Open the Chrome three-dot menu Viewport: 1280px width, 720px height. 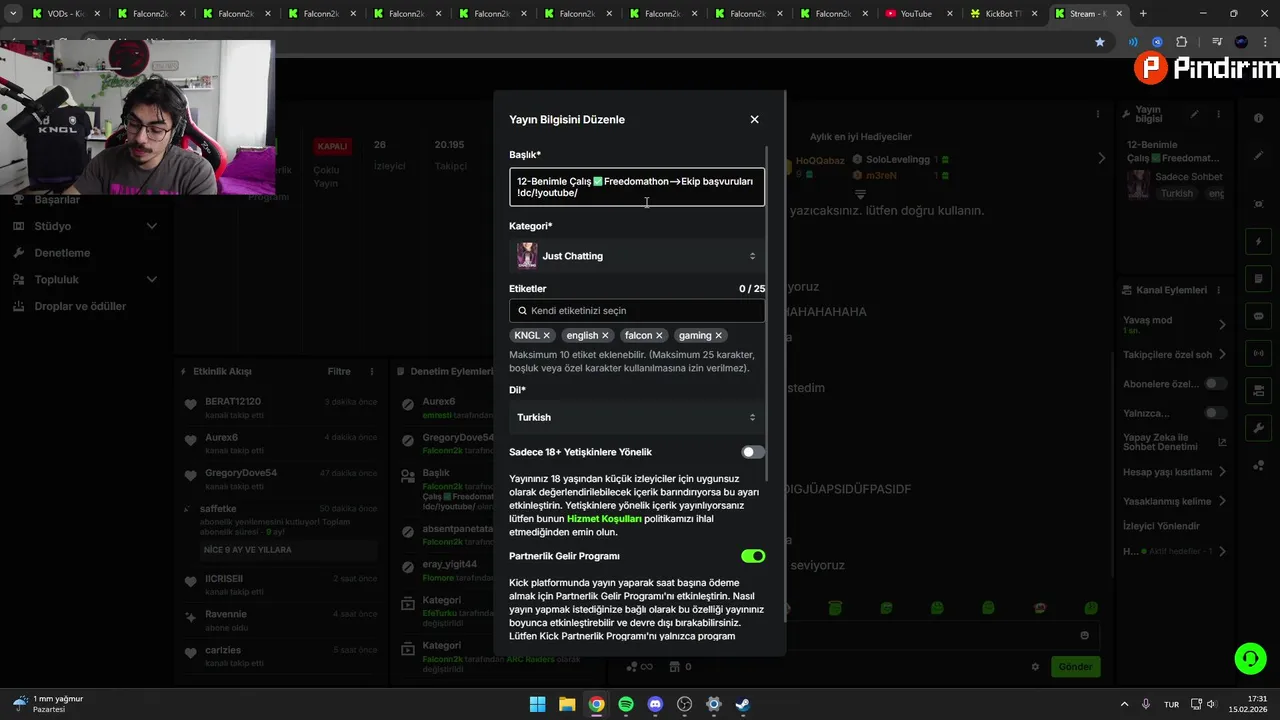tap(1266, 42)
